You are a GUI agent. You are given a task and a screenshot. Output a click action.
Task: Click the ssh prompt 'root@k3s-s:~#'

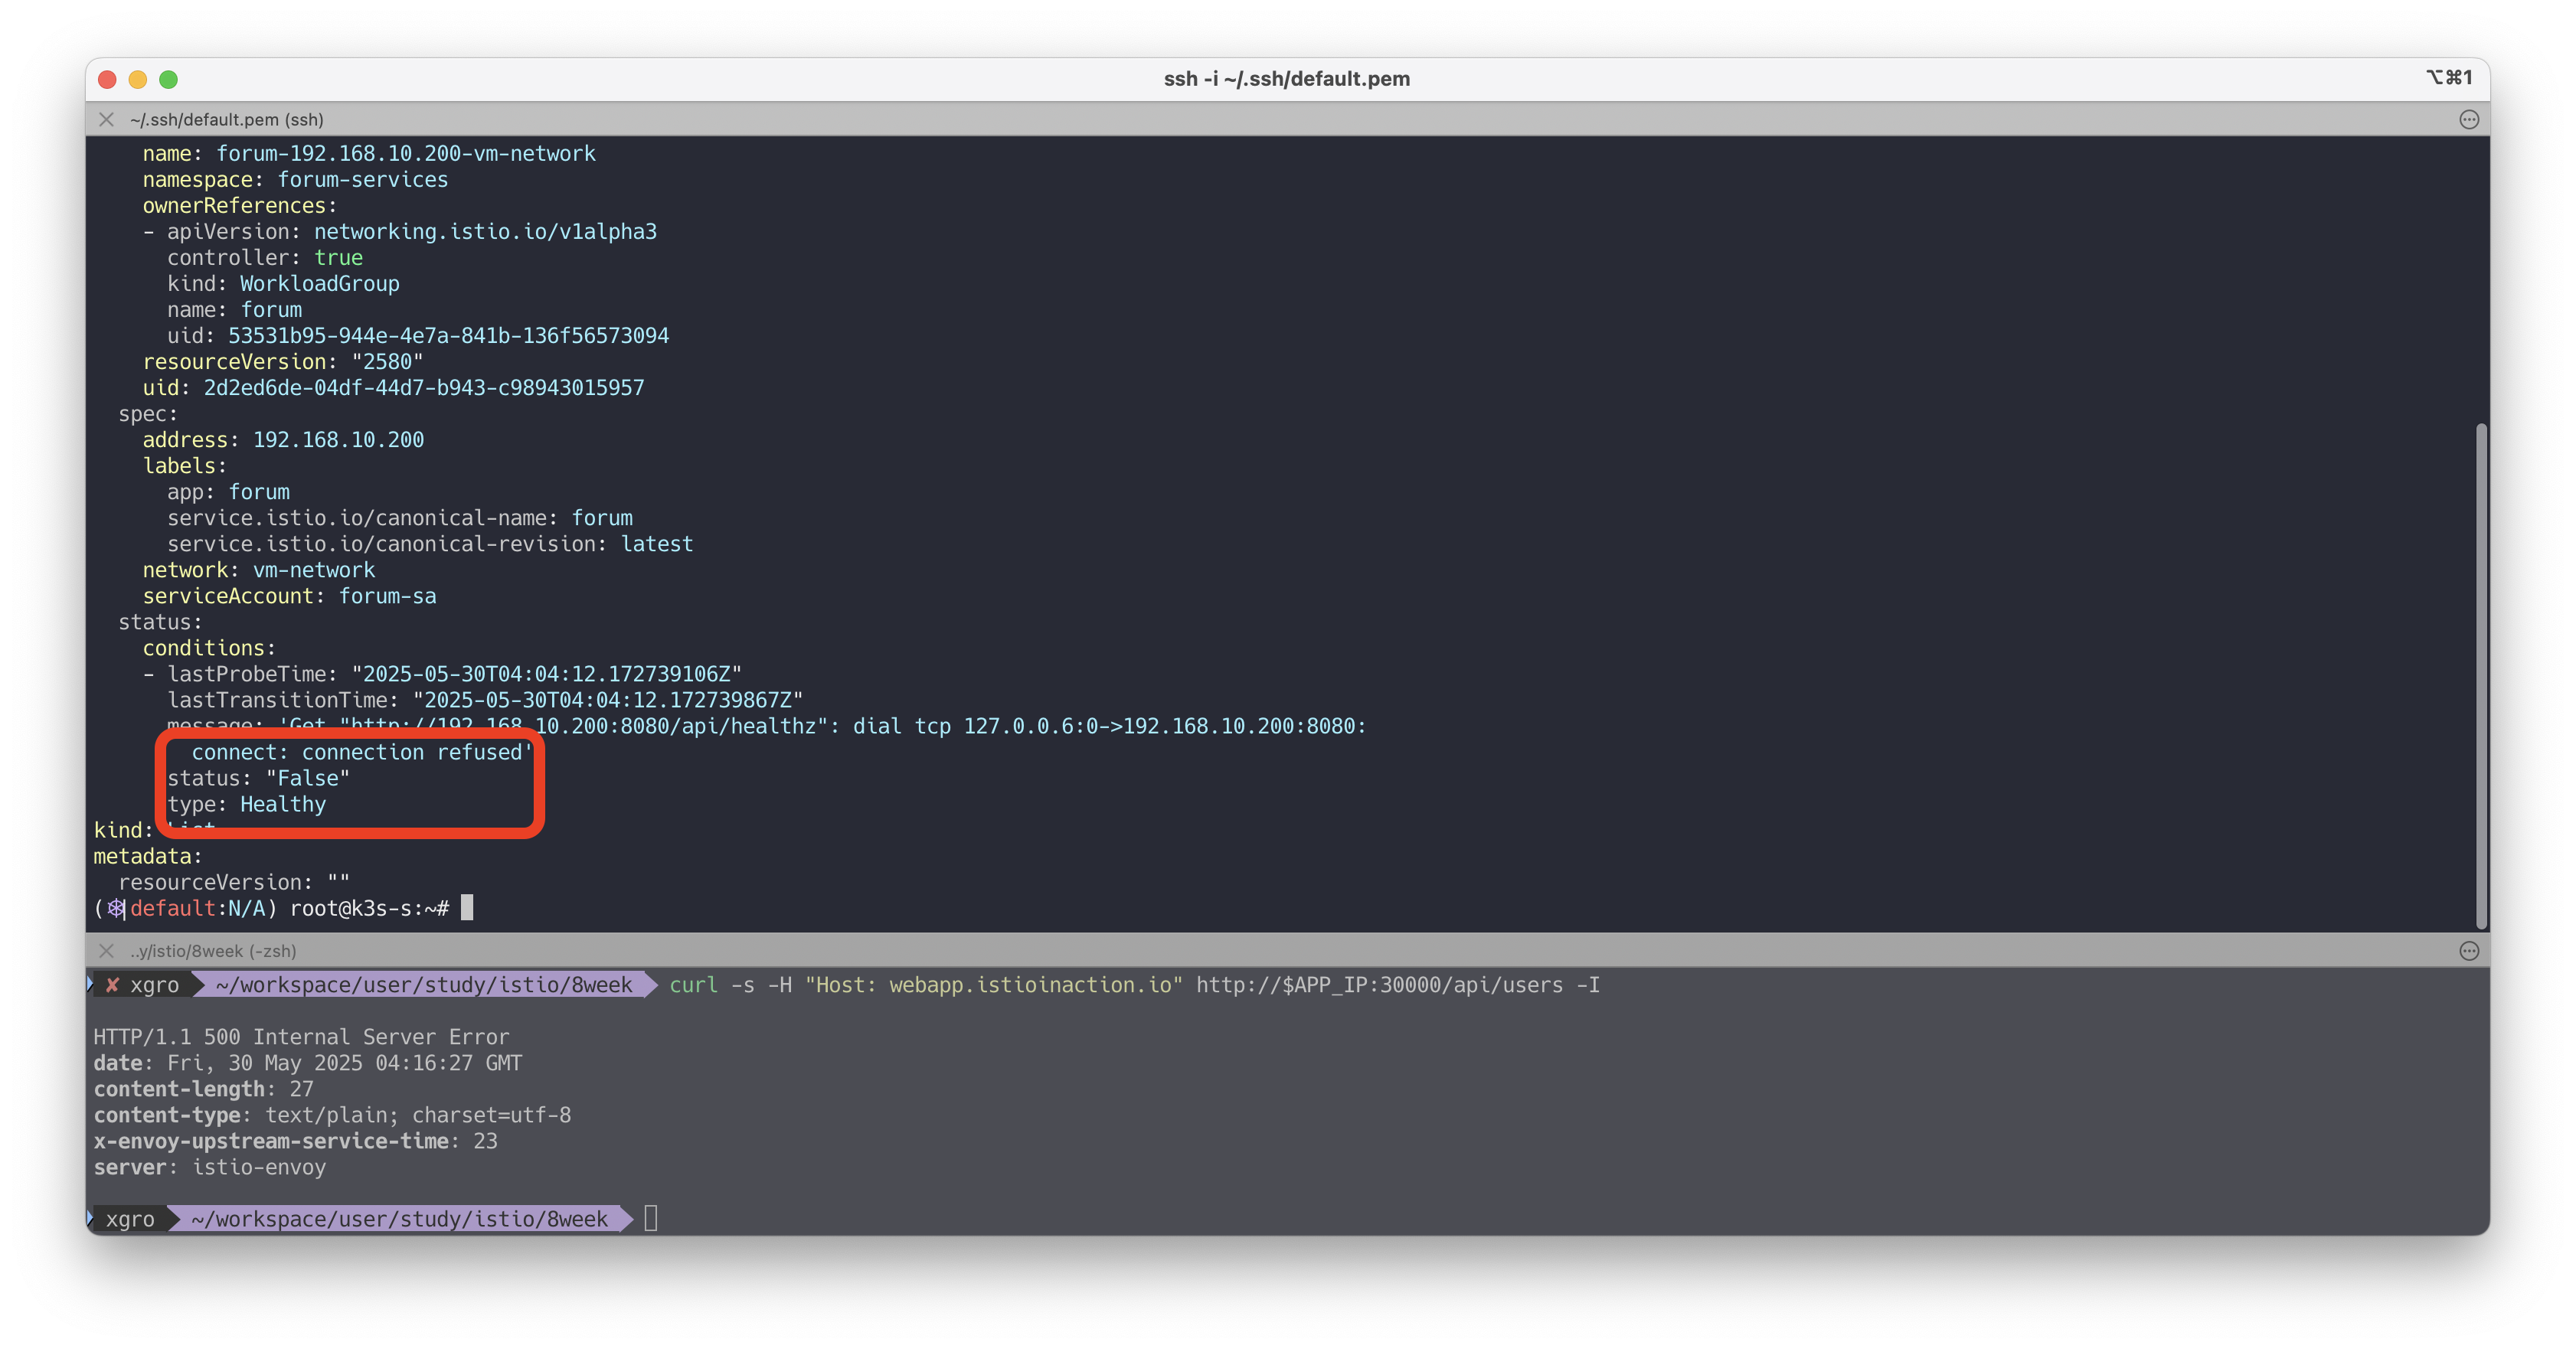click(x=370, y=907)
